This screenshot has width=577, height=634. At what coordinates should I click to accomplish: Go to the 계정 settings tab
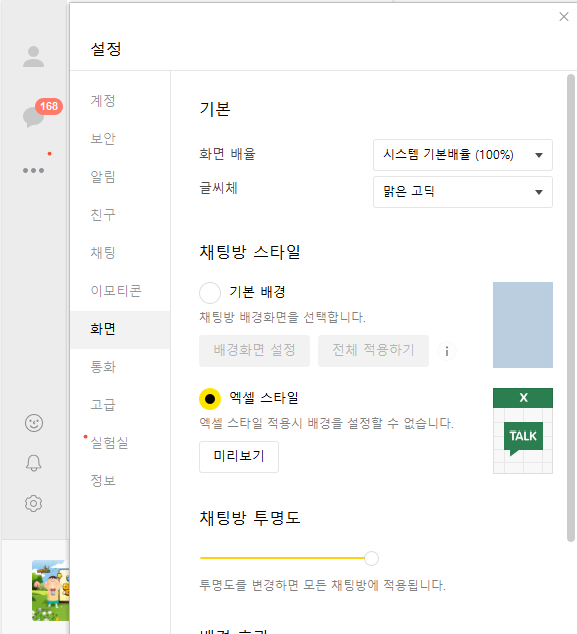103,101
